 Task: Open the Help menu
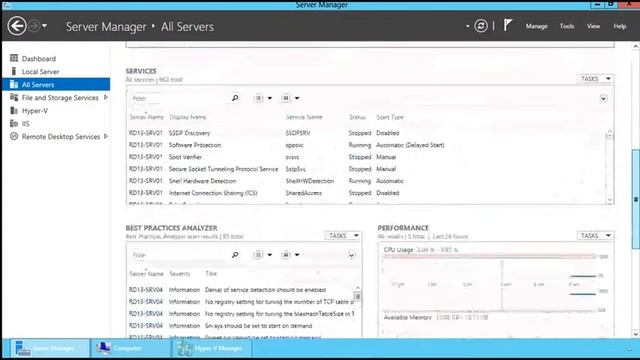[x=620, y=26]
